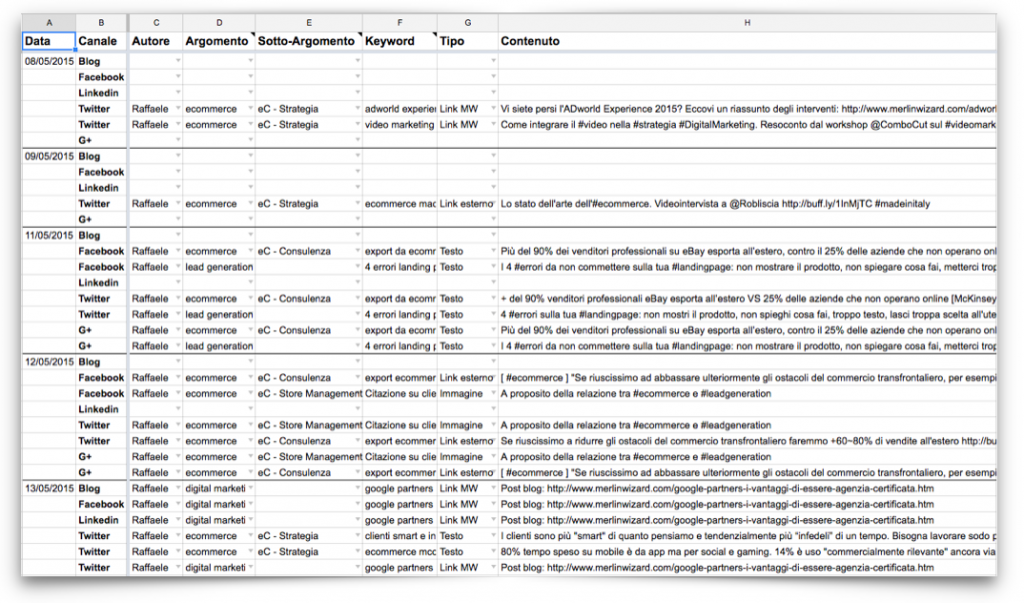Open the Argomento dropdown in the 08/05/2015 Blog row
1024x603 pixels.
tap(250, 61)
